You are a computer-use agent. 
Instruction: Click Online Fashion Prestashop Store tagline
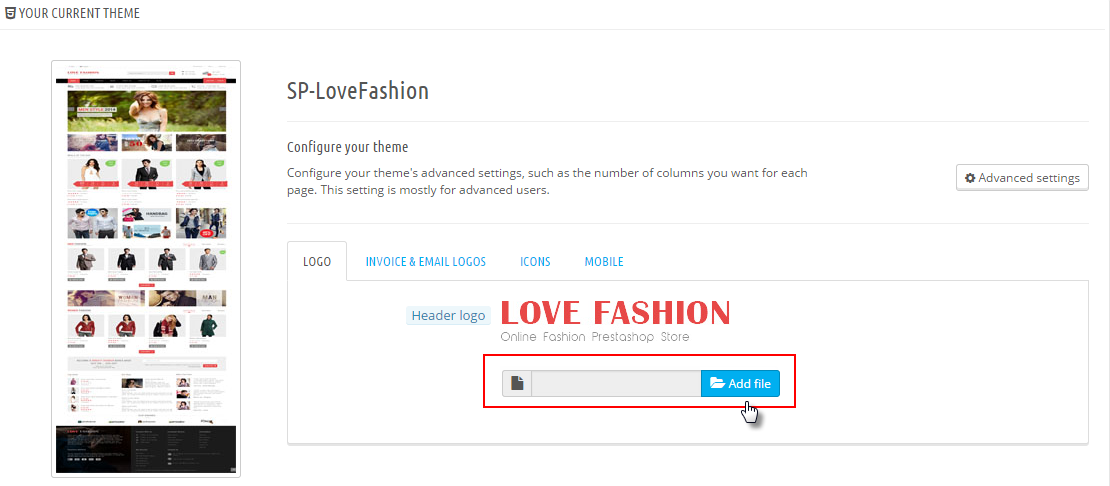click(594, 337)
